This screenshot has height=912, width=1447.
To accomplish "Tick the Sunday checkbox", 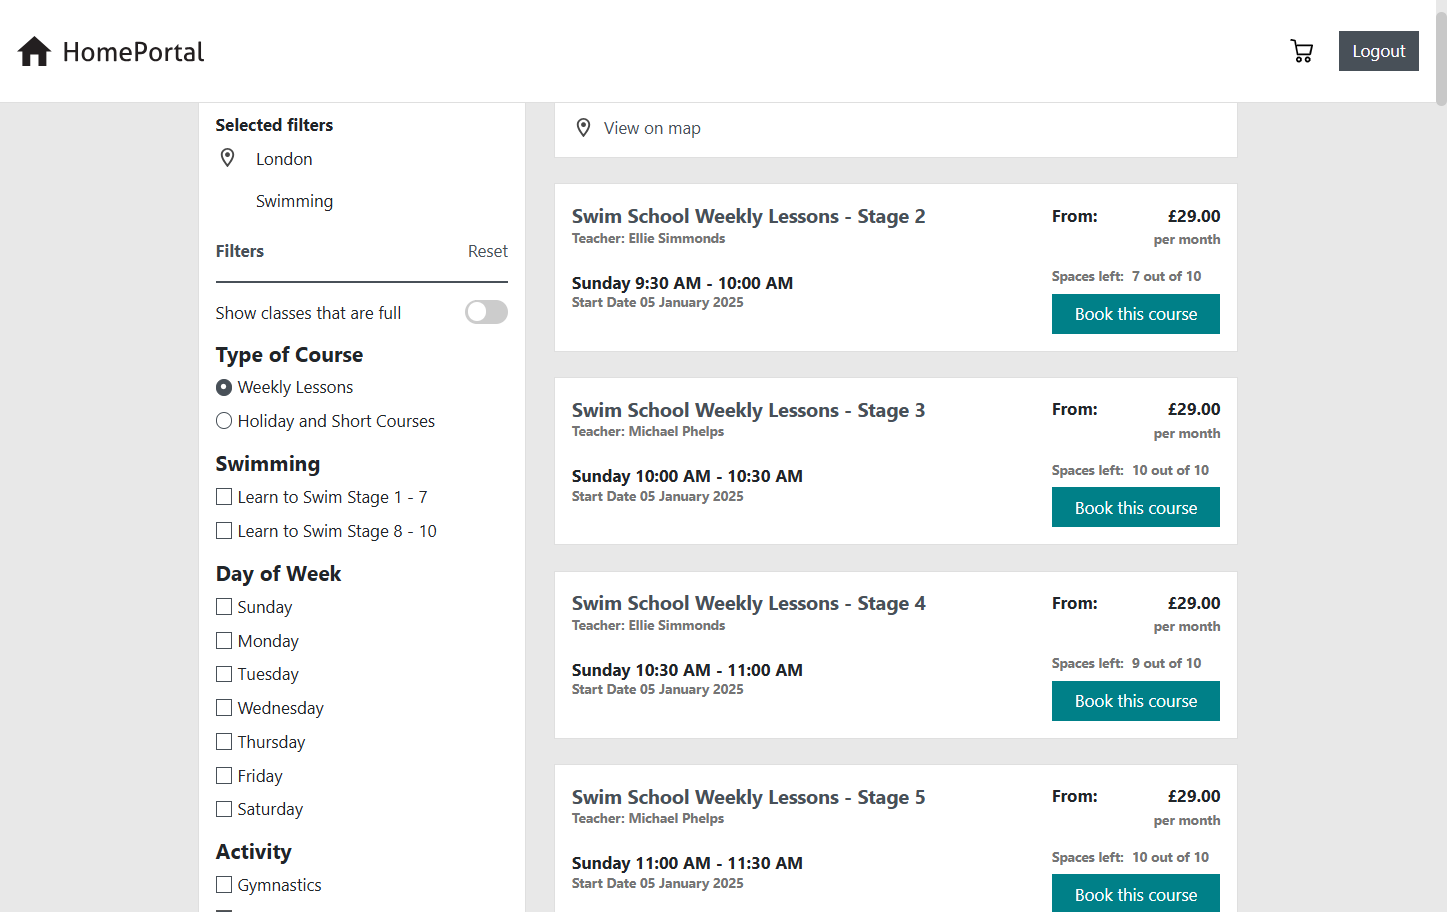I will [224, 607].
